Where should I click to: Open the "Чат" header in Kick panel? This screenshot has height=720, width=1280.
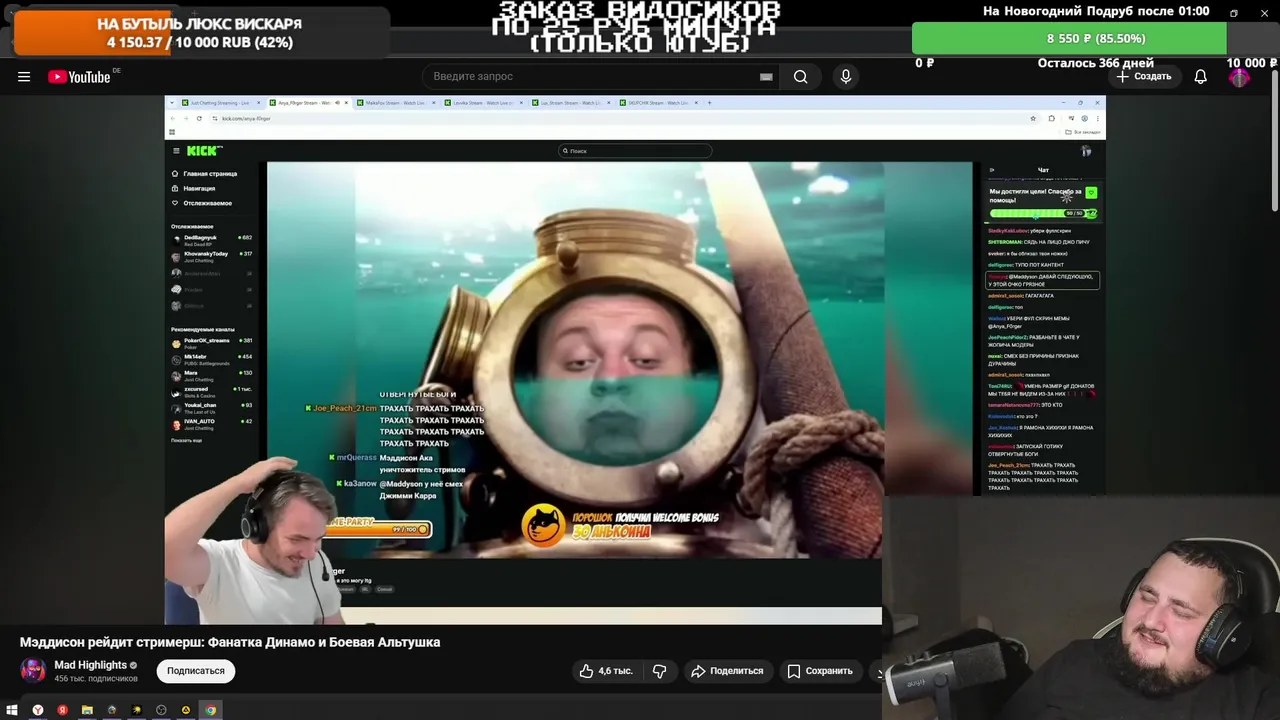click(x=1043, y=170)
